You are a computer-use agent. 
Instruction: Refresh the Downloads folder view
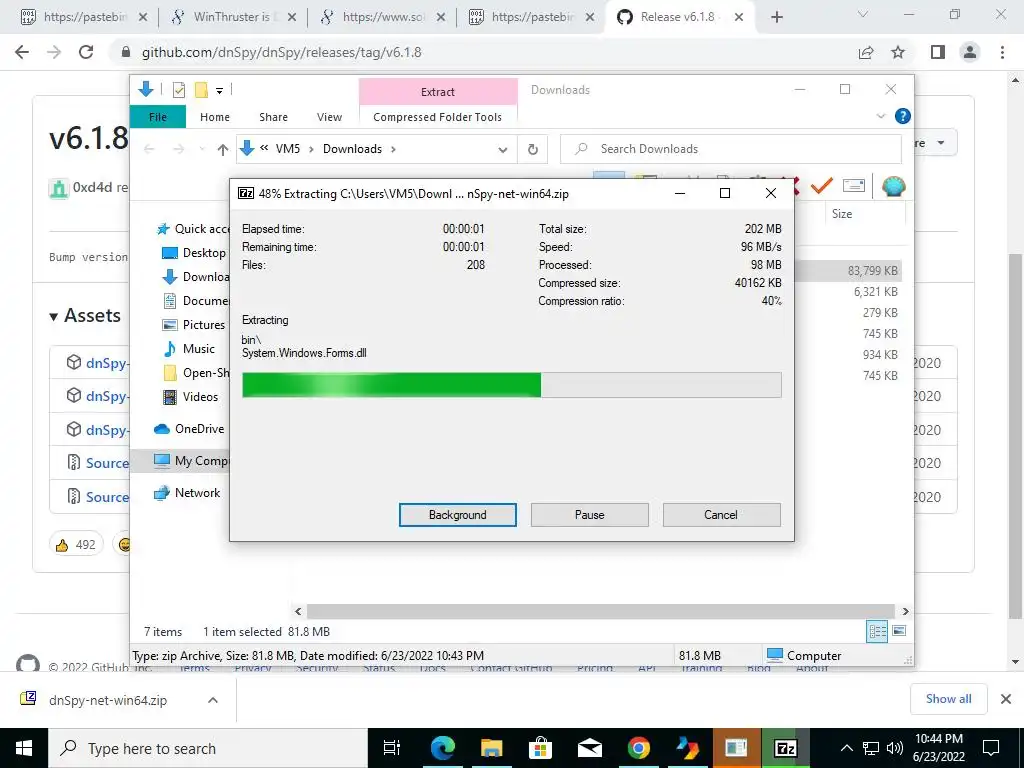tap(533, 149)
